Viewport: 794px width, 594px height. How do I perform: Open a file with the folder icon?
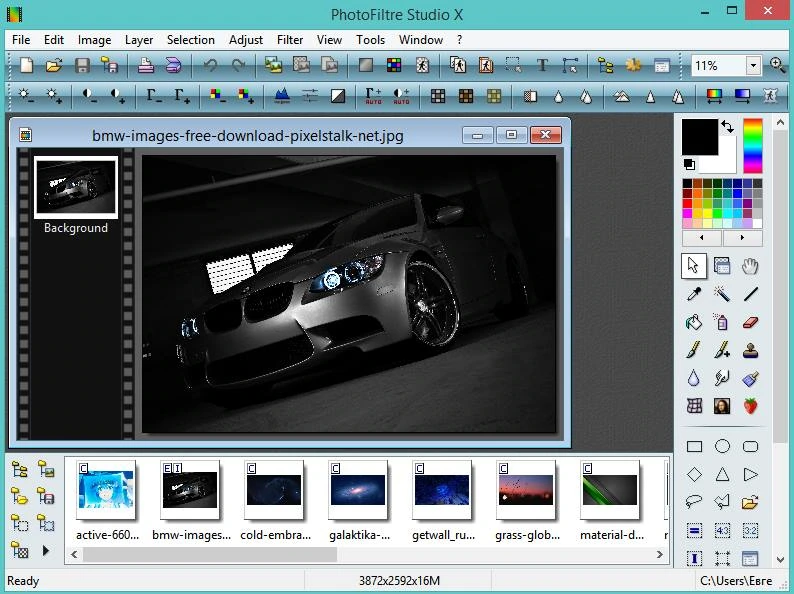(x=54, y=65)
